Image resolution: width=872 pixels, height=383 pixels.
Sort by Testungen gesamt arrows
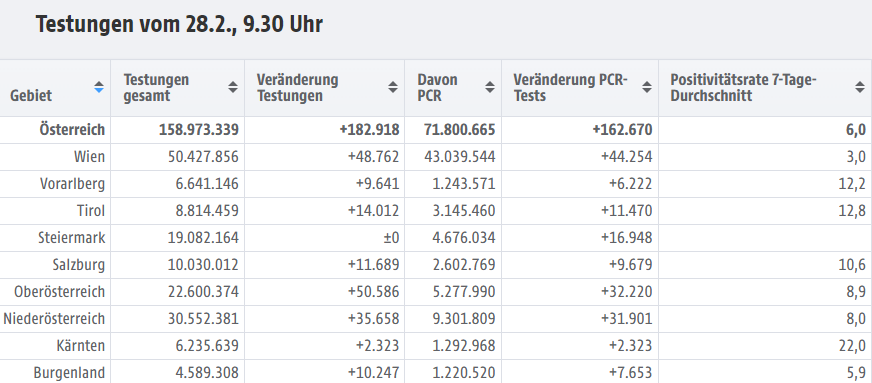tap(233, 87)
